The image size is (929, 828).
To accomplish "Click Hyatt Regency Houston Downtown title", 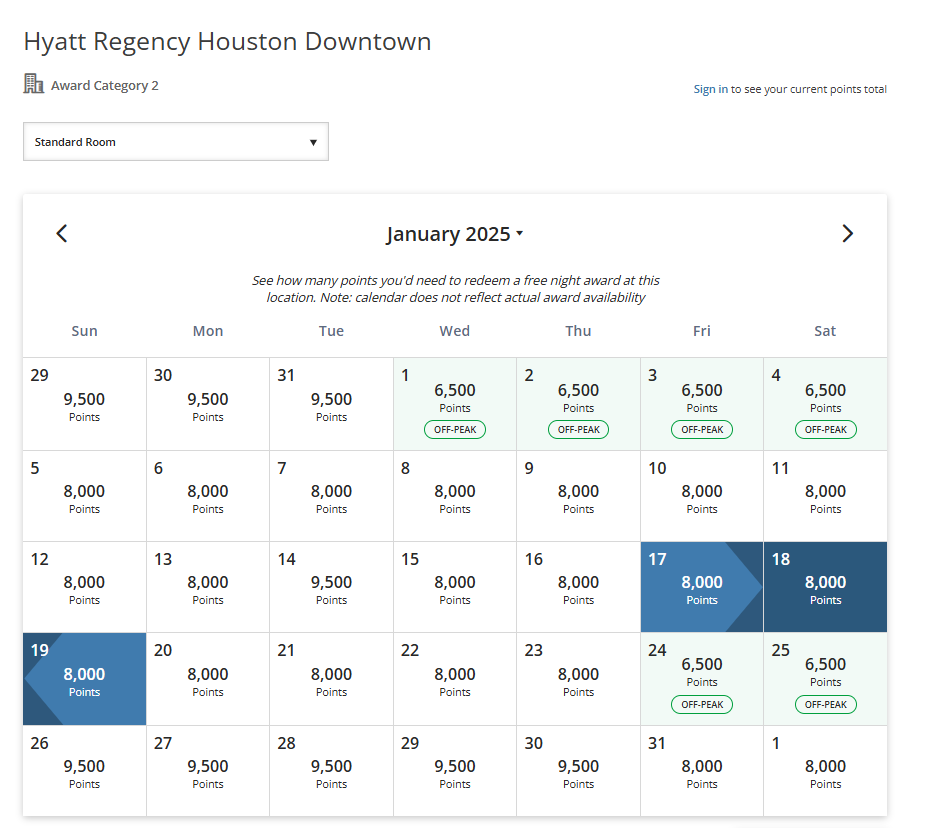I will [x=228, y=42].
